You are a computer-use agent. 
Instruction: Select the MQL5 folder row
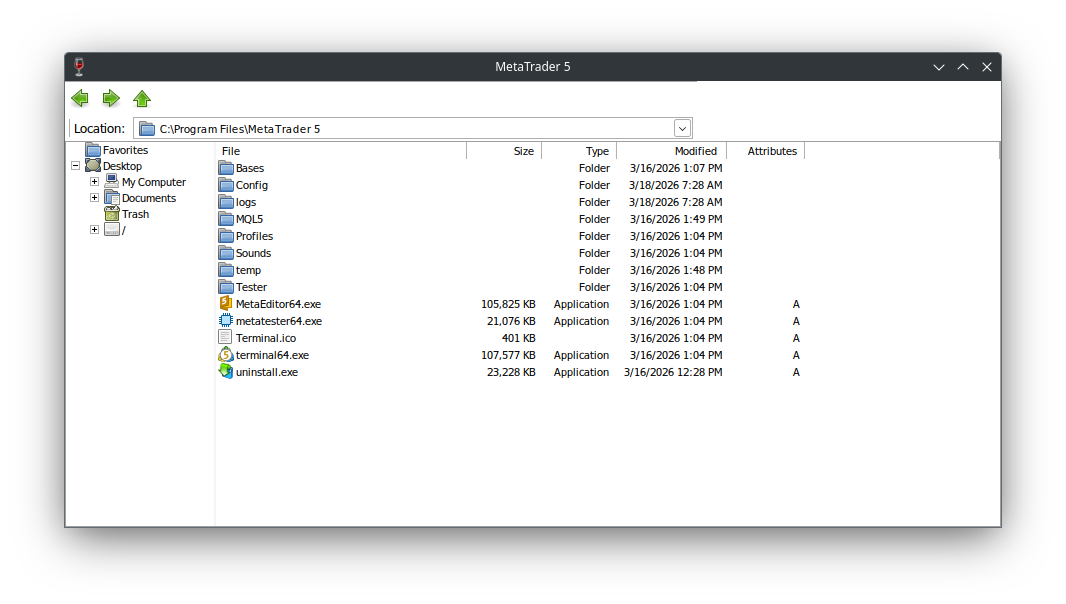pos(249,219)
